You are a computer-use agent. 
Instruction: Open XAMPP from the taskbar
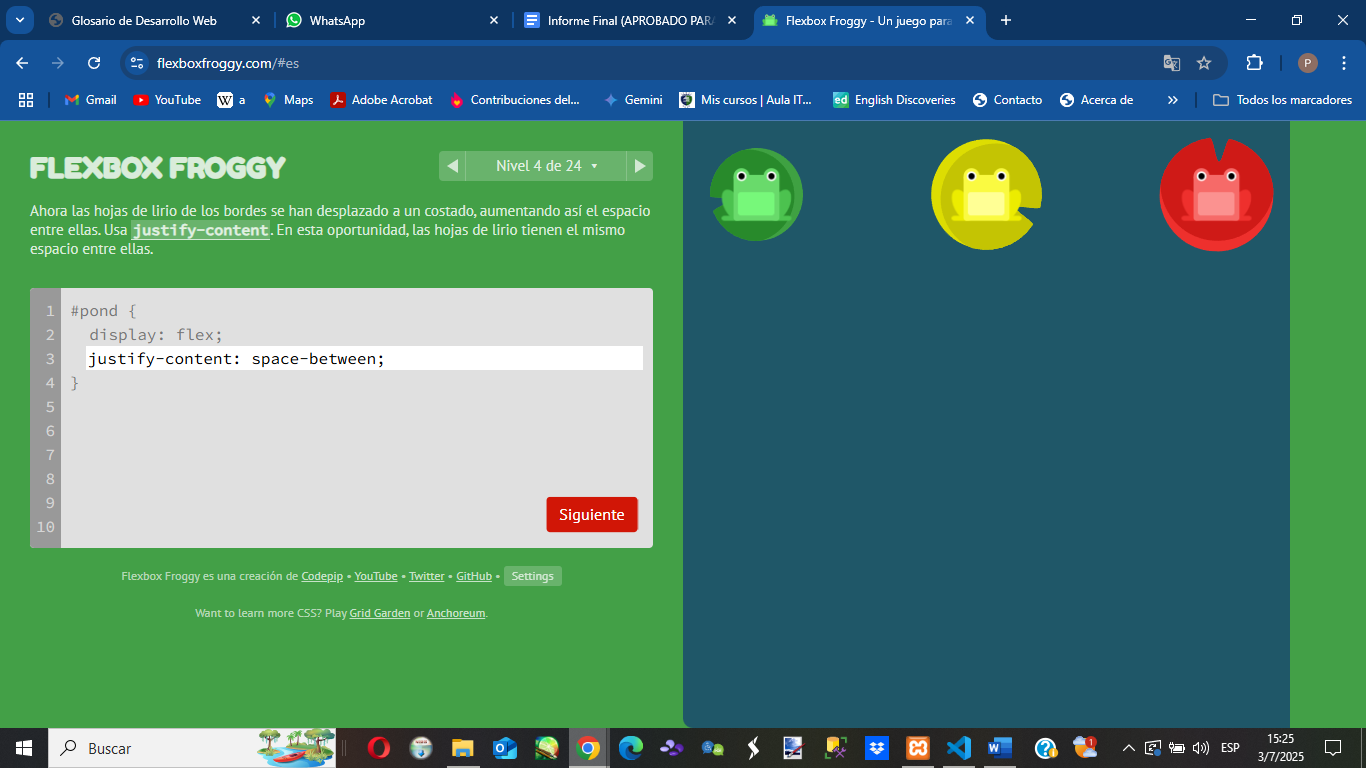tap(918, 748)
